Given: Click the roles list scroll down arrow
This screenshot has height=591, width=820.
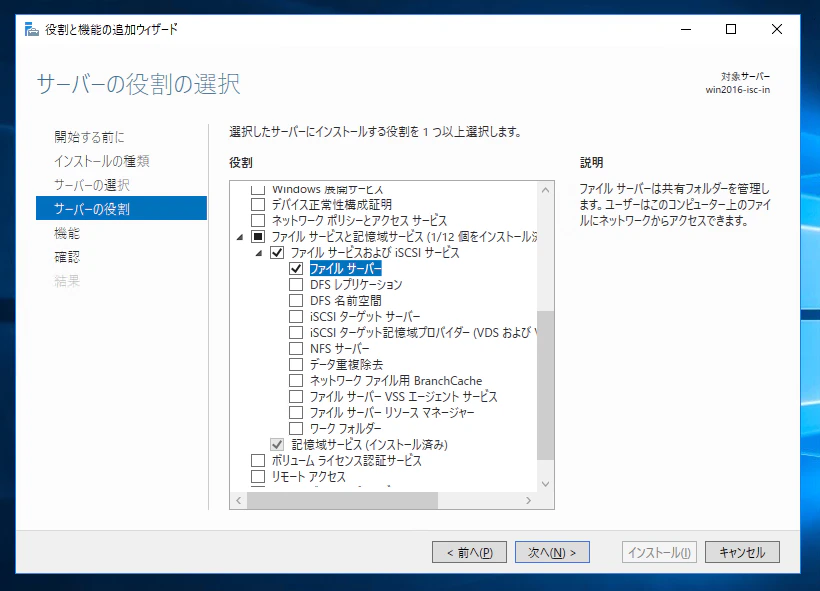Looking at the screenshot, I should coord(545,484).
